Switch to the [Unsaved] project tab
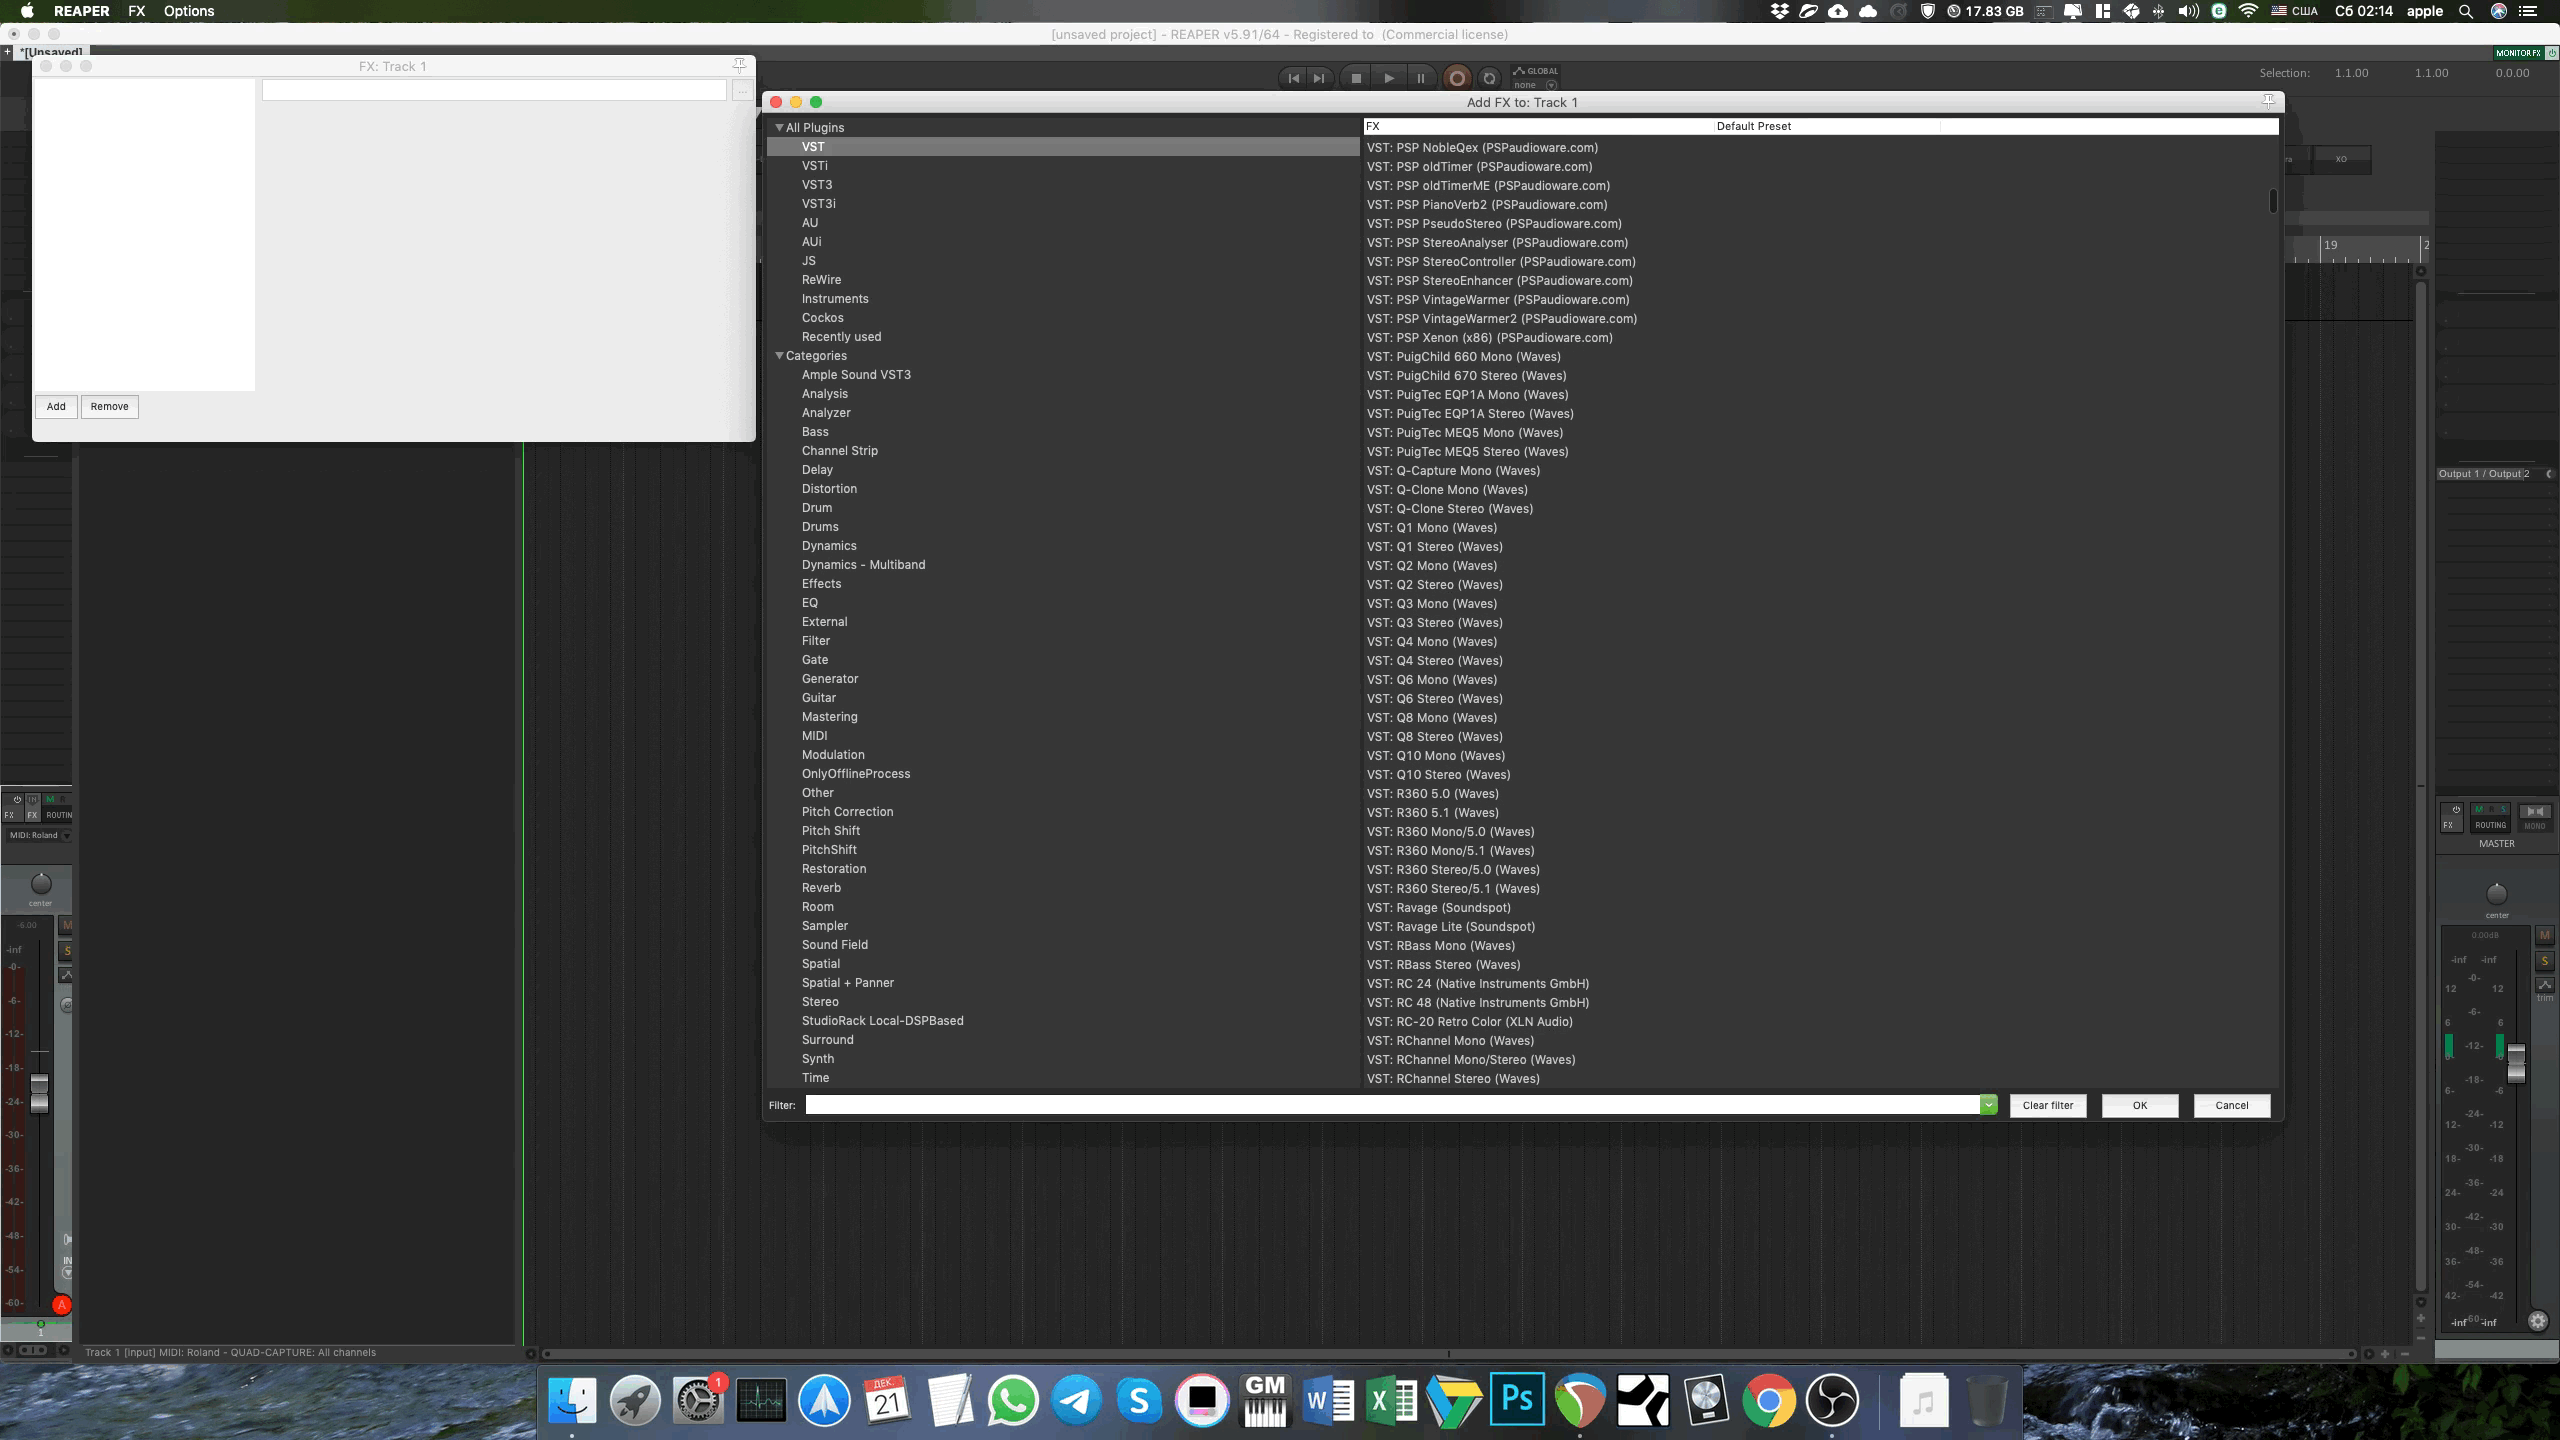This screenshot has width=2560, height=1440. click(52, 52)
